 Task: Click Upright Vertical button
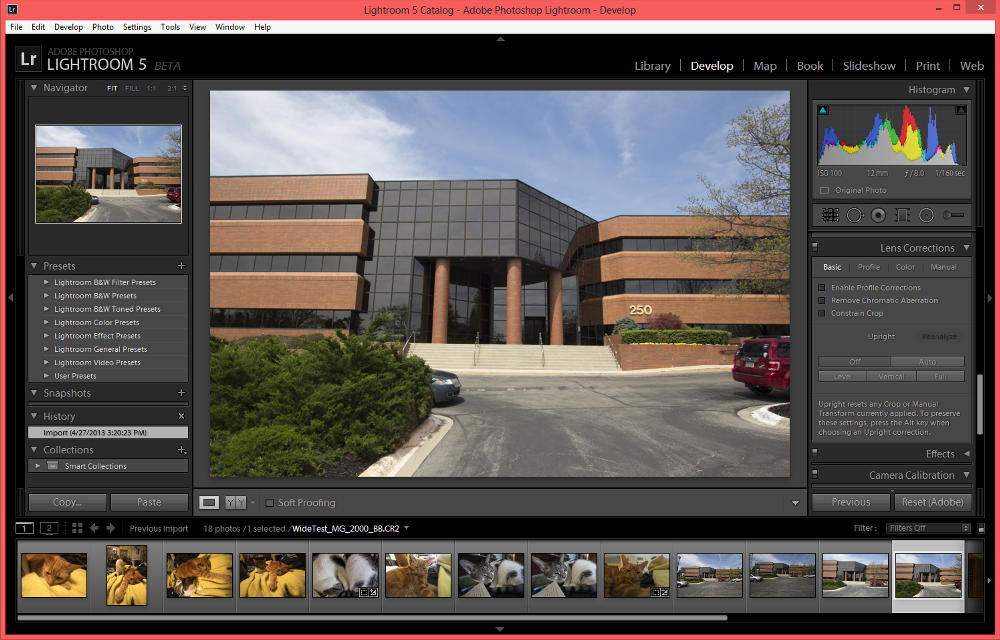point(892,376)
